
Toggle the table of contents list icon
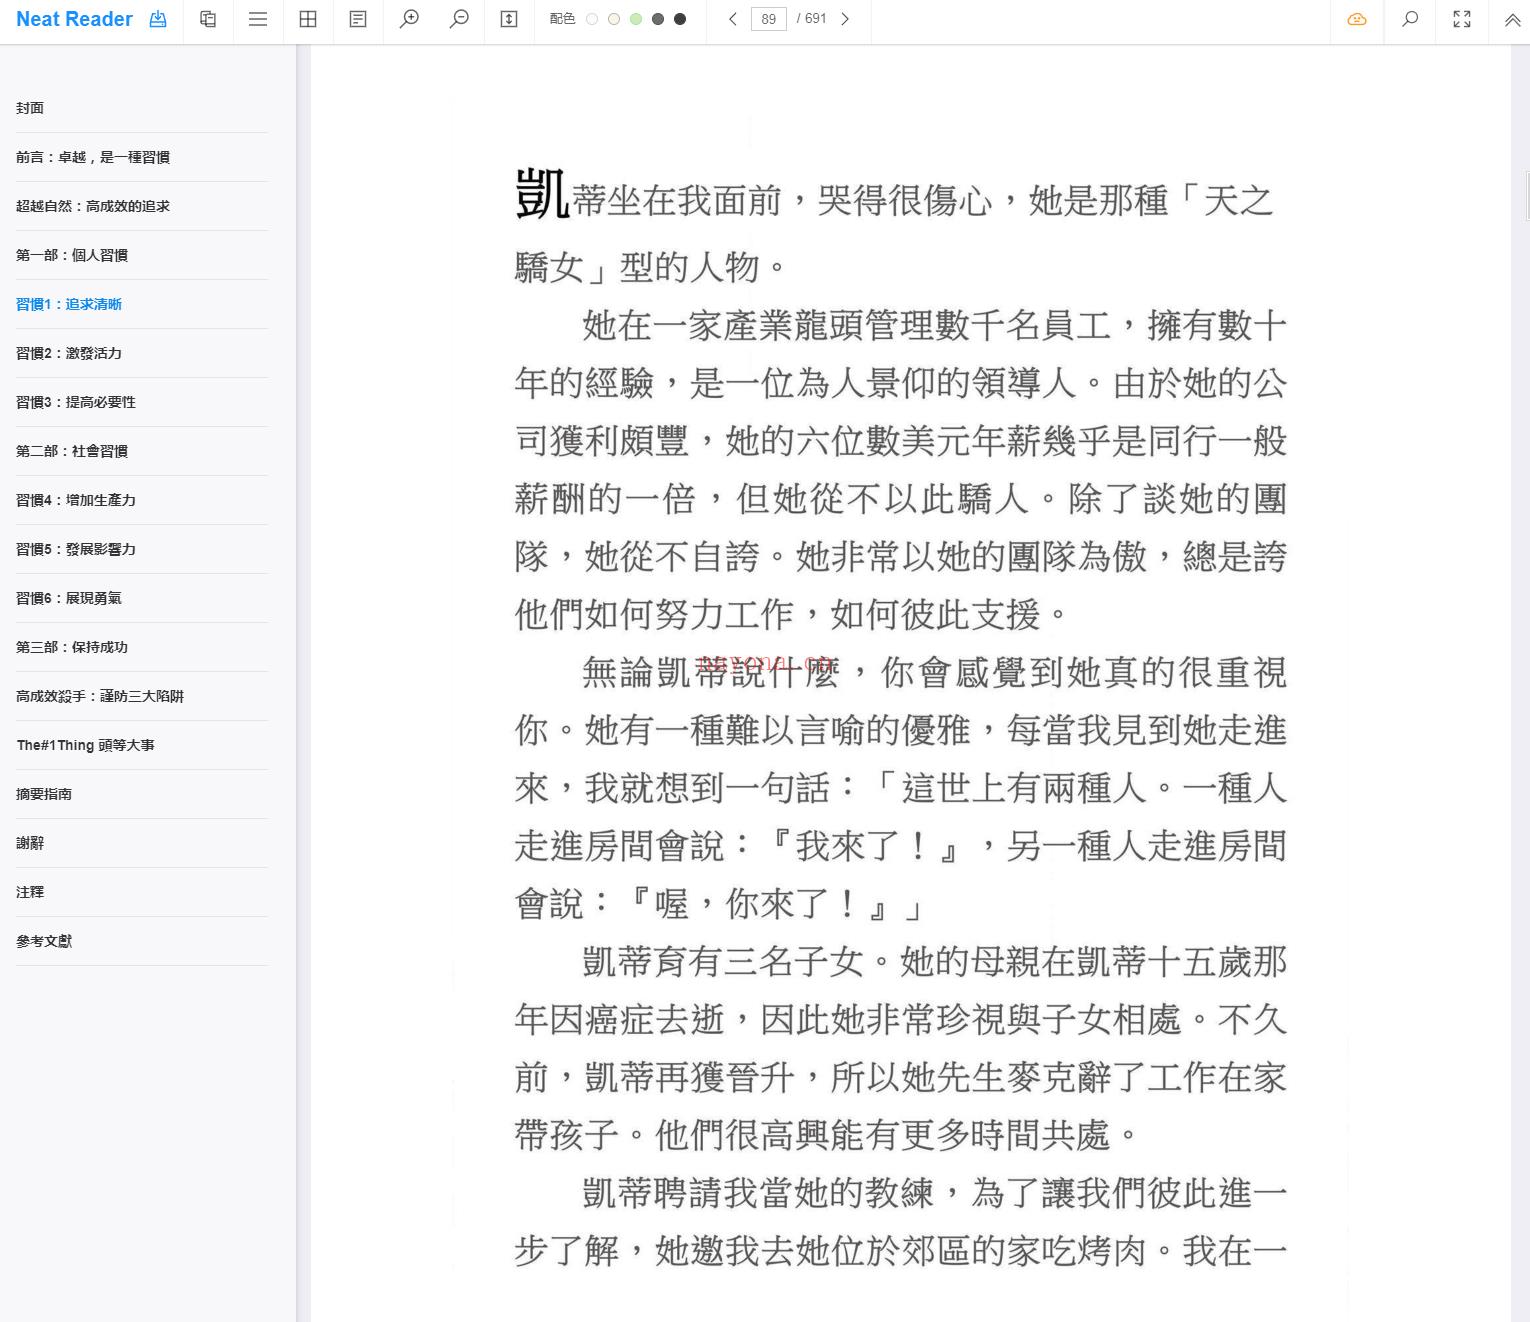pyautogui.click(x=258, y=19)
